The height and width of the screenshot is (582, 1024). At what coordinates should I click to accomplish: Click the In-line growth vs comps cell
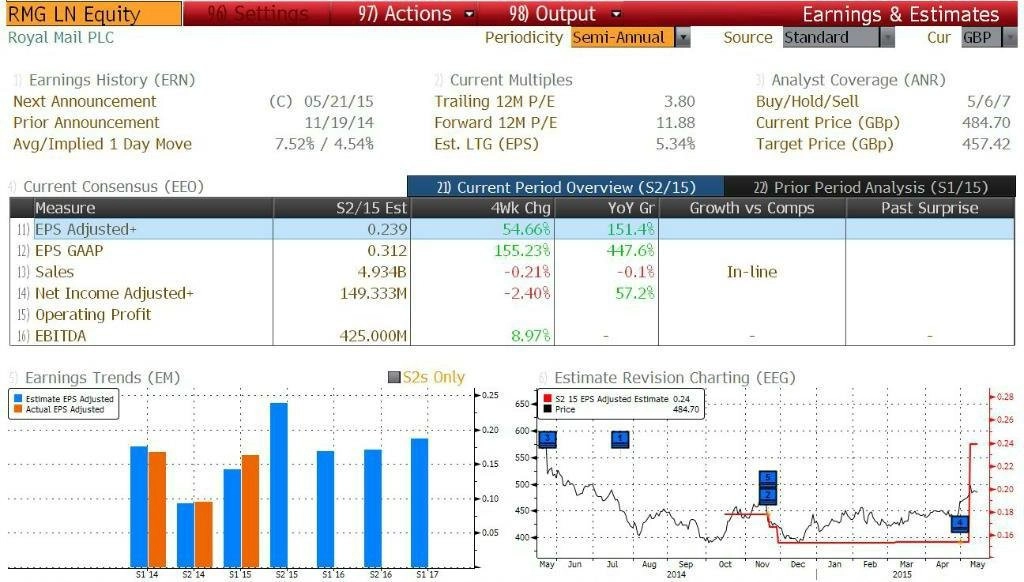[x=752, y=272]
